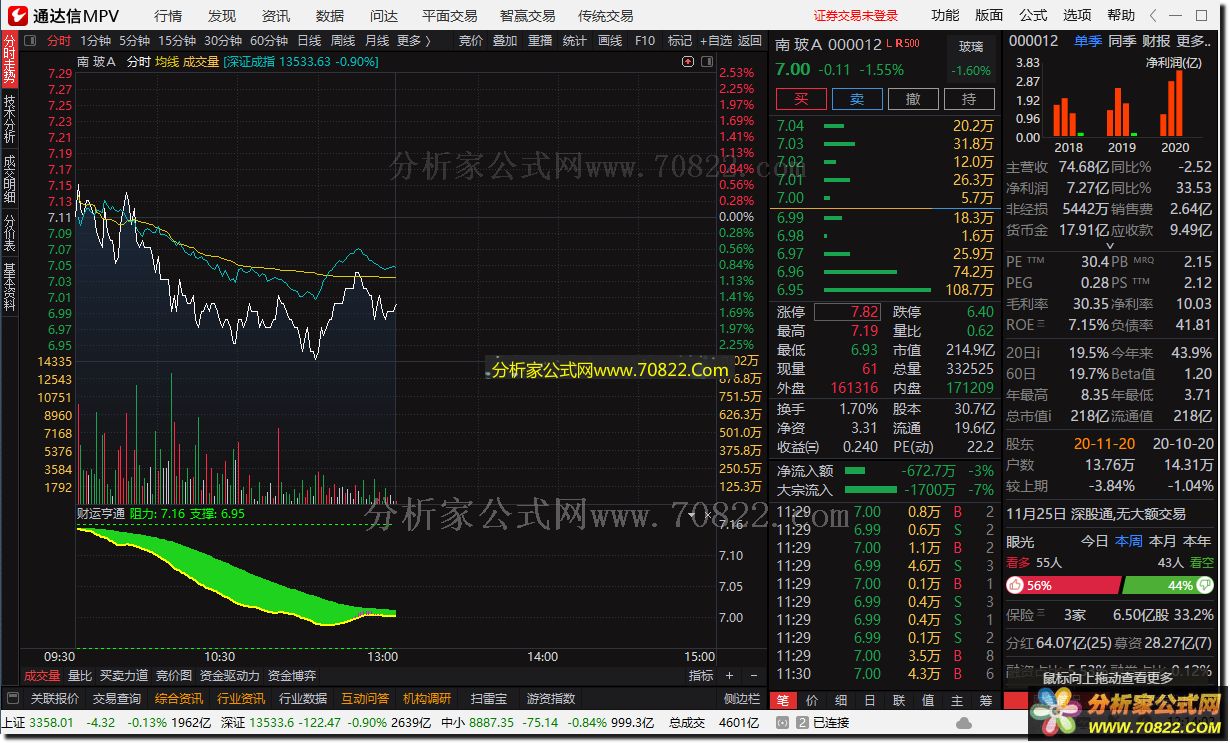The height and width of the screenshot is (743, 1230).
Task: Click 返回 button in toolbar
Action: 750,41
